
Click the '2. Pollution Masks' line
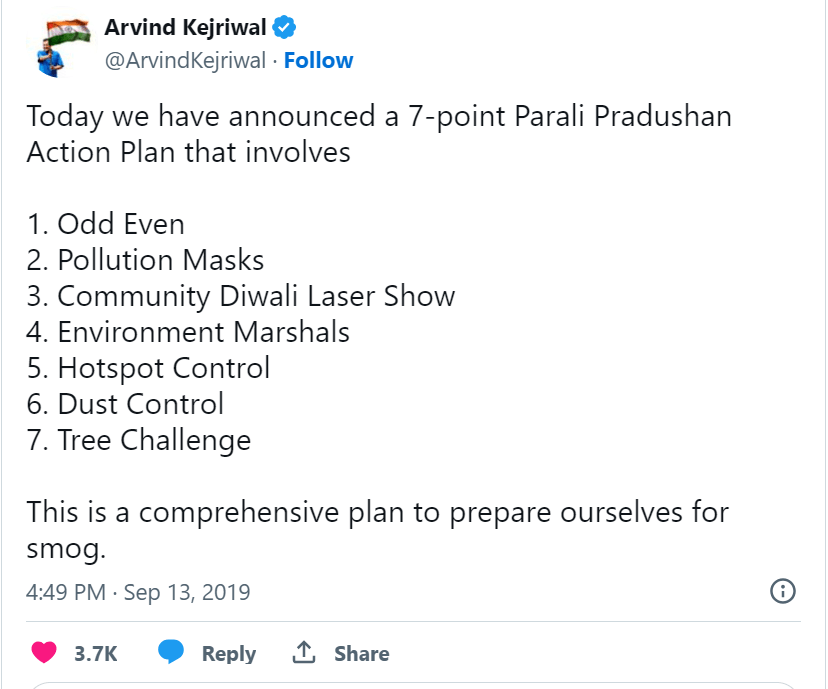click(x=145, y=260)
